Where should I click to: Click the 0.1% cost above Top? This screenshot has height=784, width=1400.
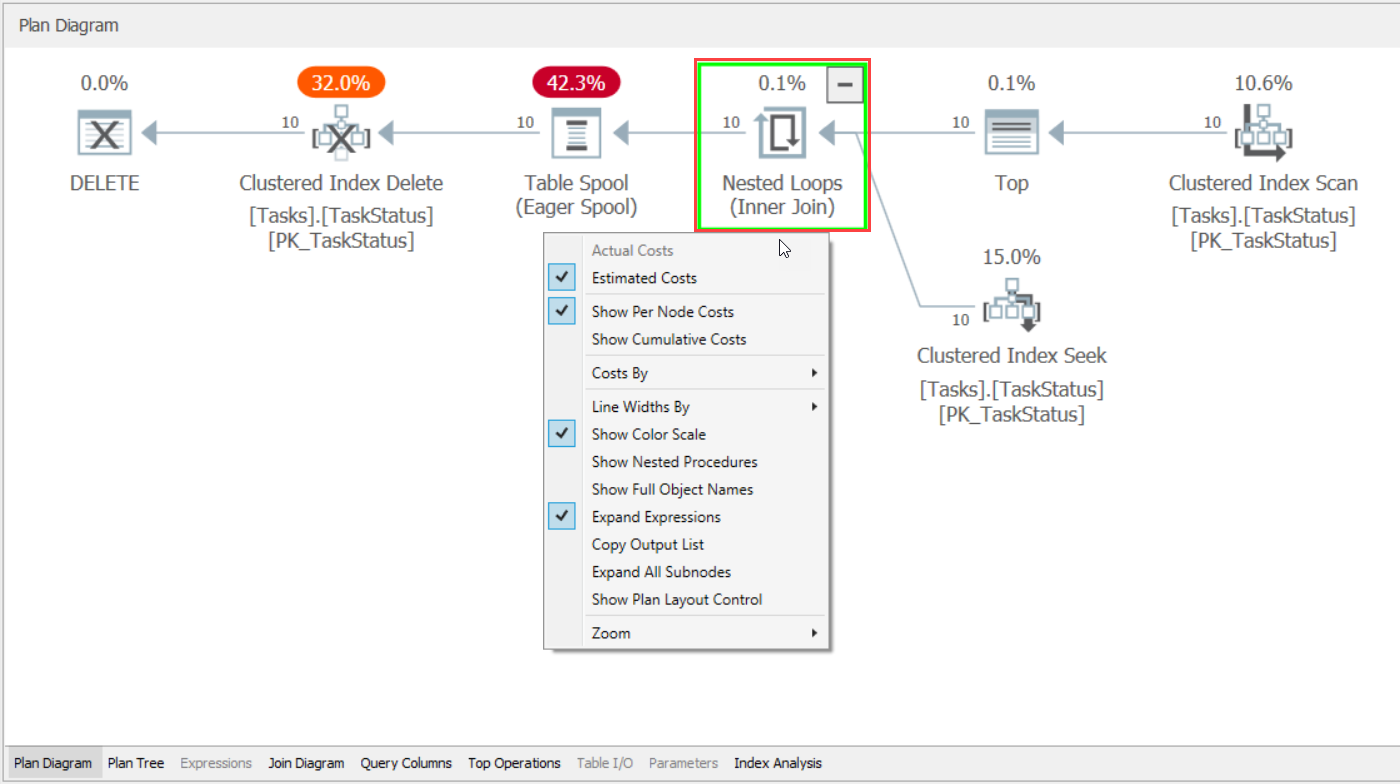[x=1011, y=83]
